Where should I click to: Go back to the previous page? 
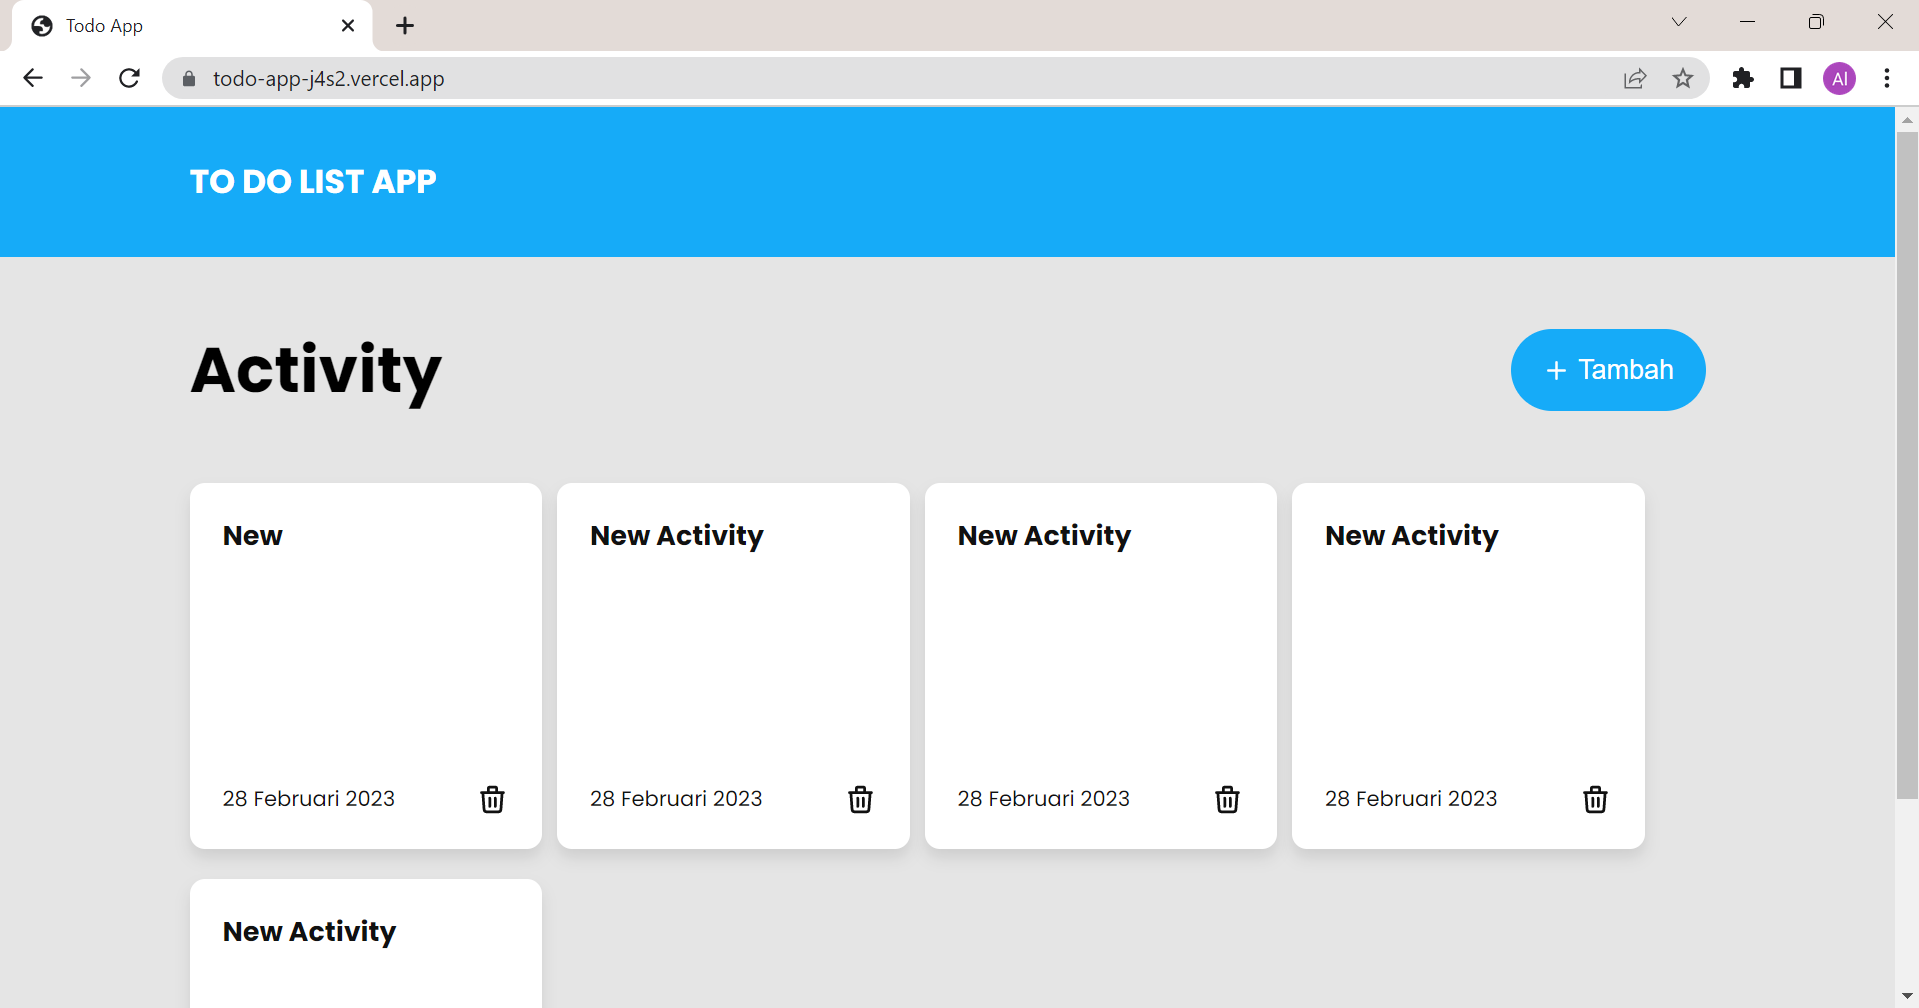click(33, 78)
